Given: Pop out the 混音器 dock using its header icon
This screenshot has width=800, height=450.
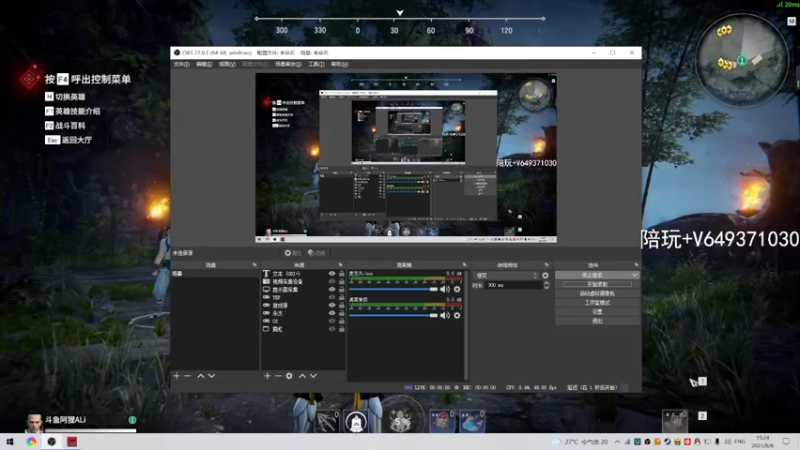Looking at the screenshot, I should click(x=464, y=265).
